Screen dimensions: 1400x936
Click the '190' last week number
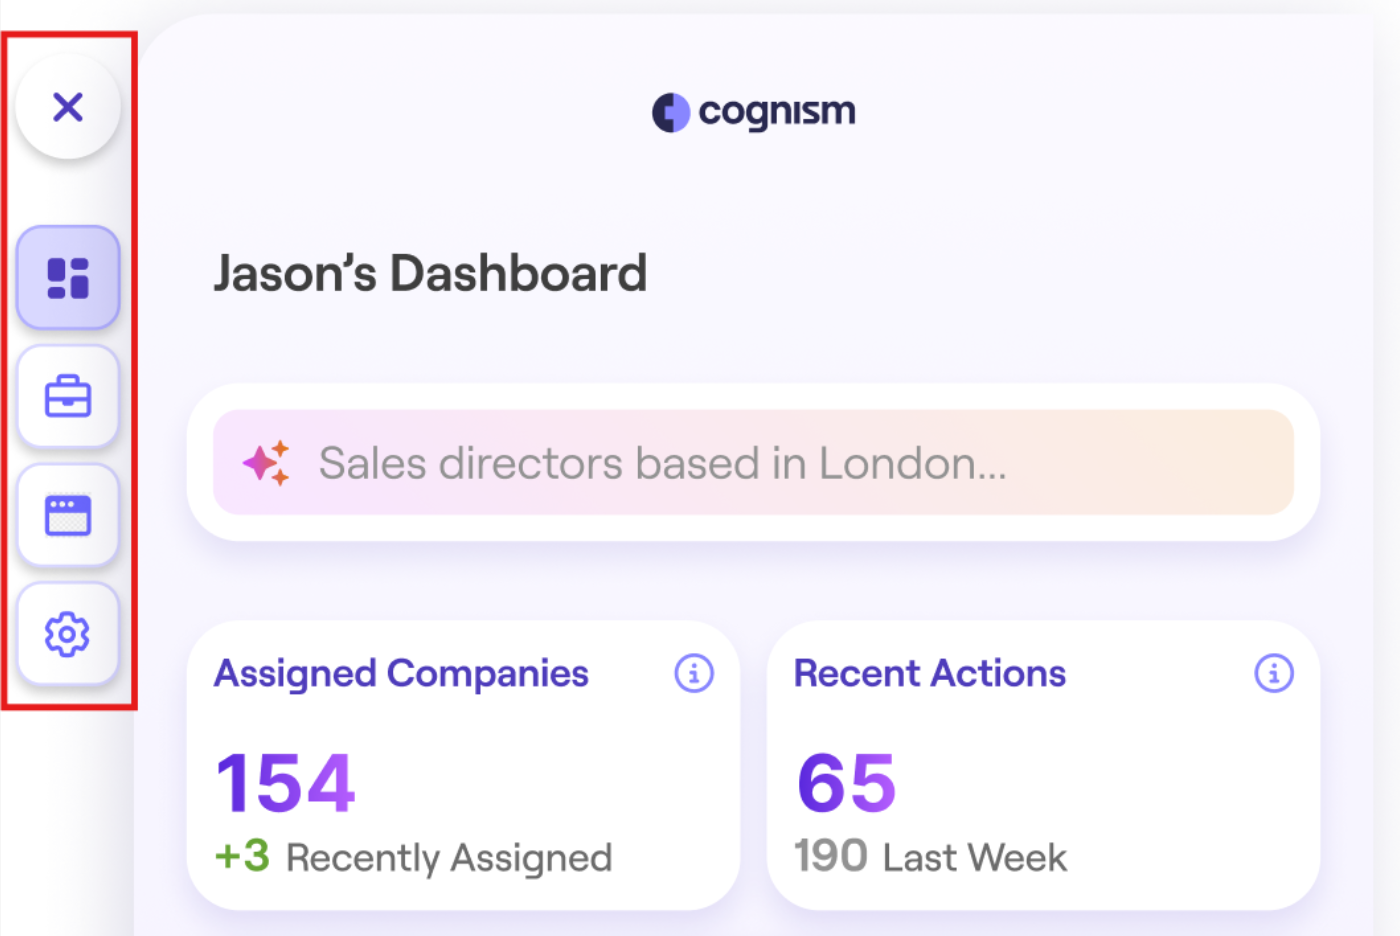pyautogui.click(x=831, y=857)
